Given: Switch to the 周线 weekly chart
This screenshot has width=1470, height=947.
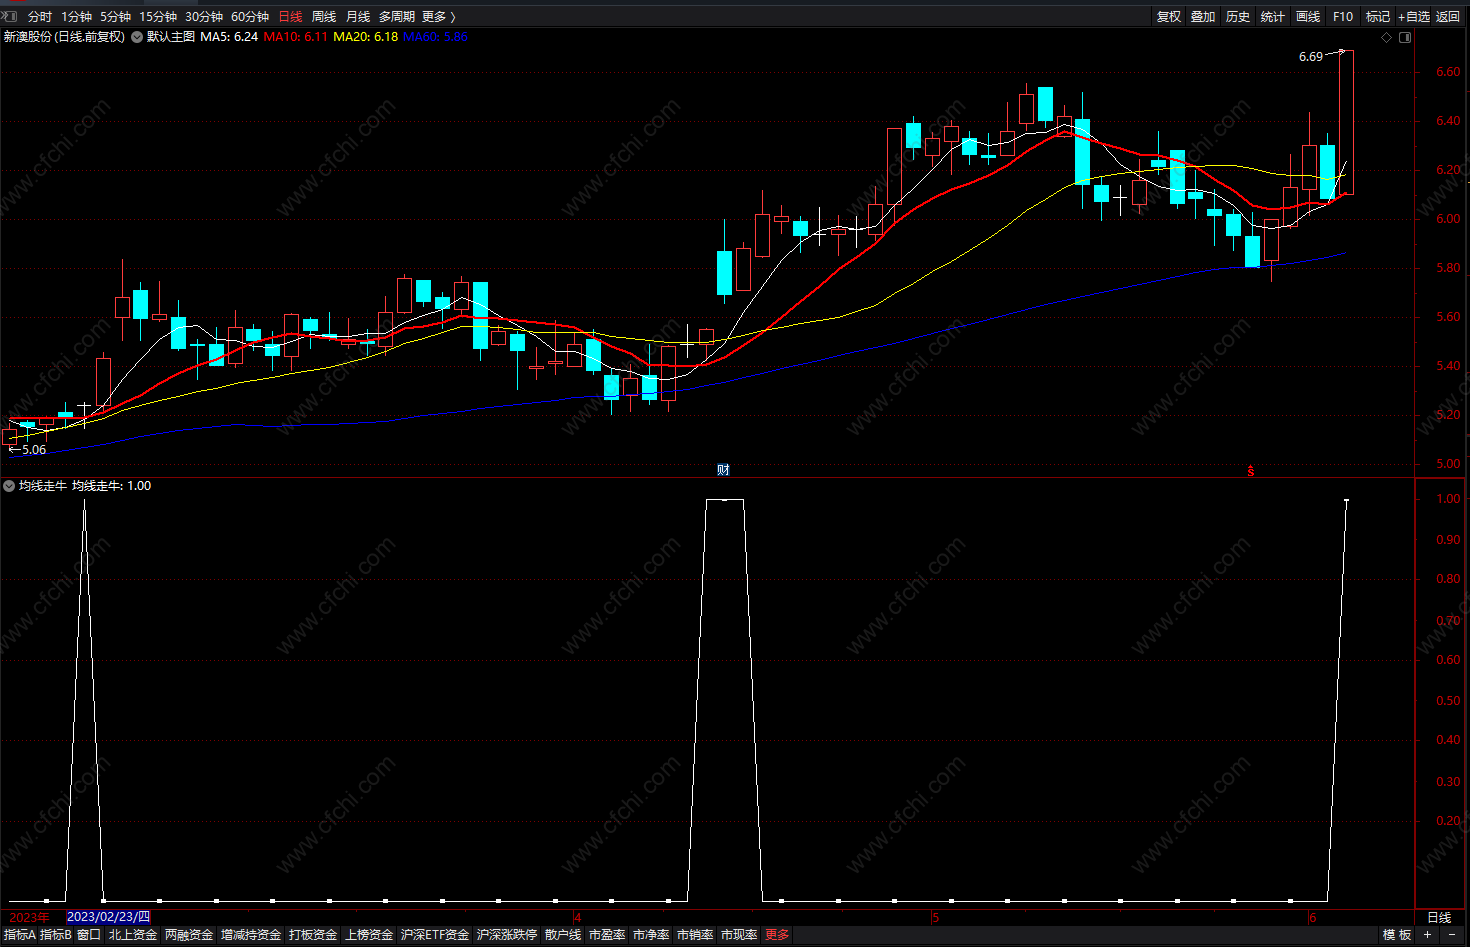Looking at the screenshot, I should [x=324, y=16].
